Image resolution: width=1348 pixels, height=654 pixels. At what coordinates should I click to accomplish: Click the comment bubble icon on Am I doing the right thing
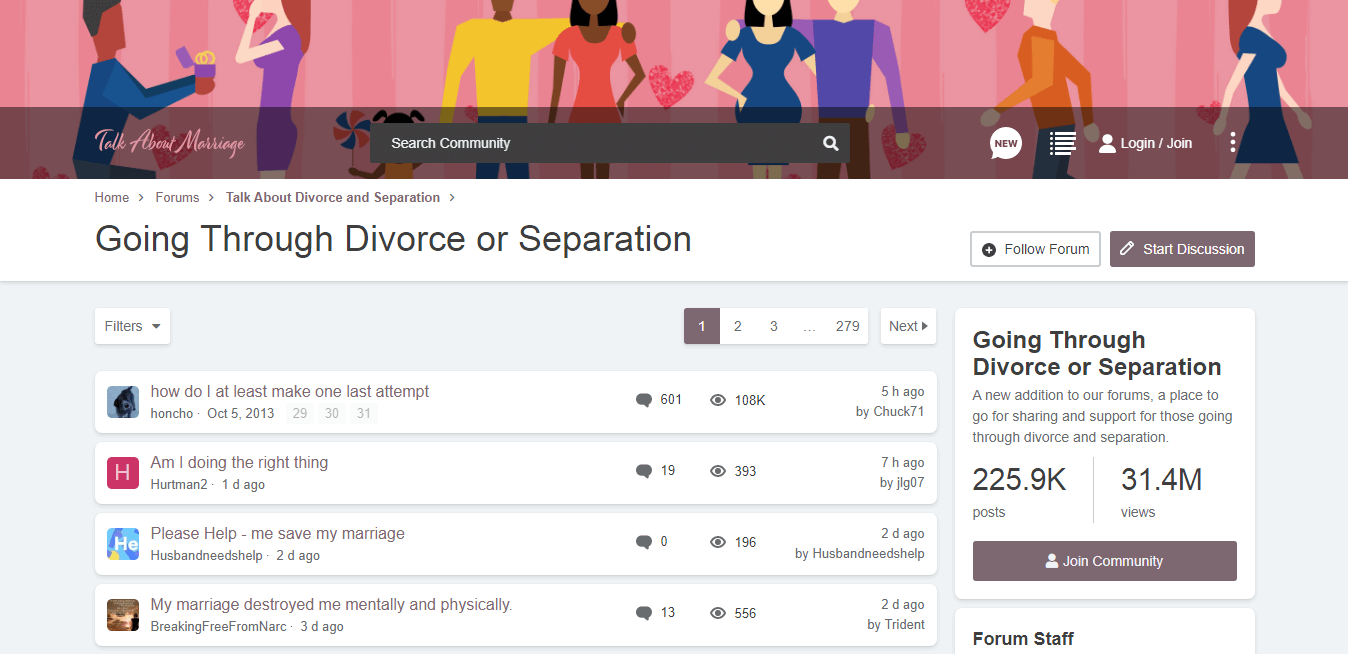pyautogui.click(x=643, y=470)
